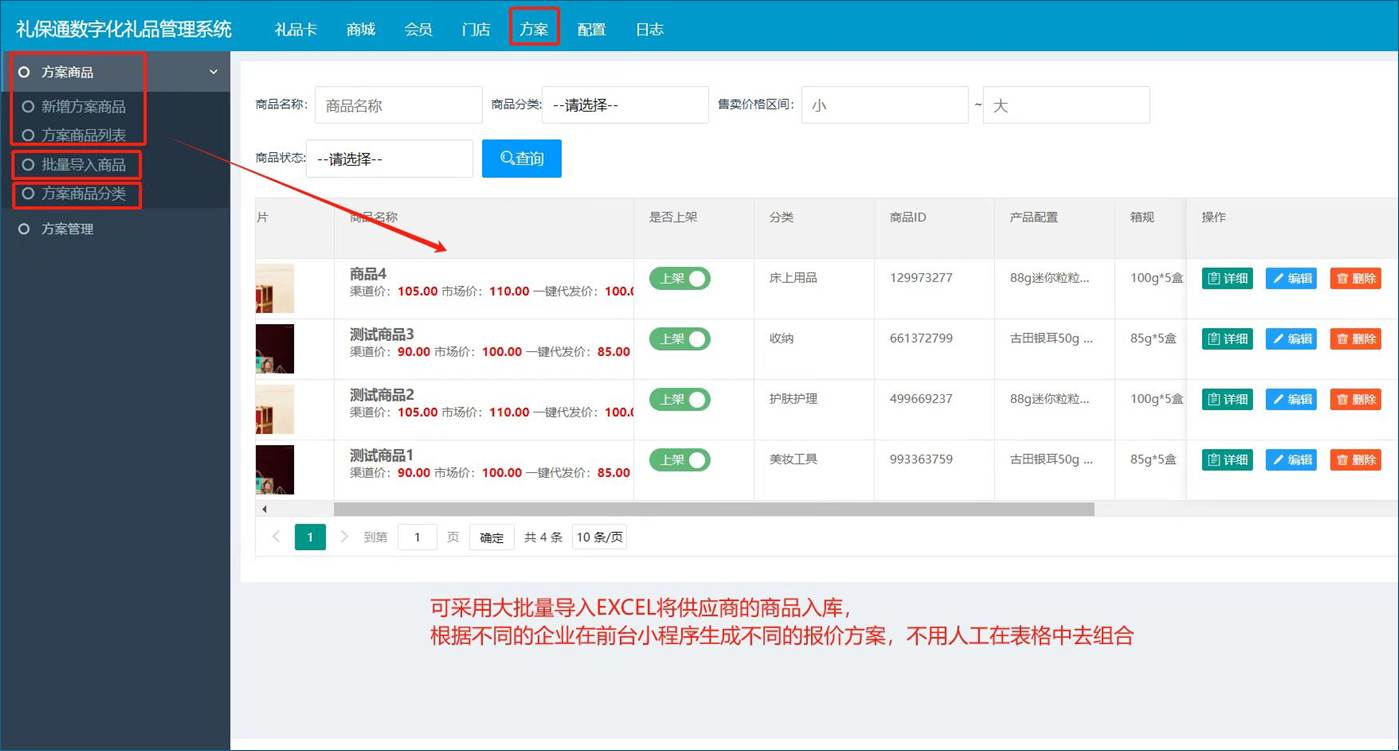Open 详细 details for 商品4
The width and height of the screenshot is (1399, 751).
pos(1227,278)
